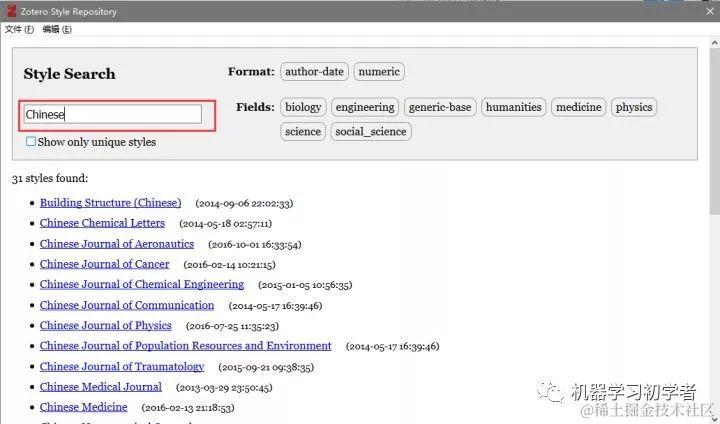Filter by author-date format
This screenshot has width=720, height=424.
(315, 72)
